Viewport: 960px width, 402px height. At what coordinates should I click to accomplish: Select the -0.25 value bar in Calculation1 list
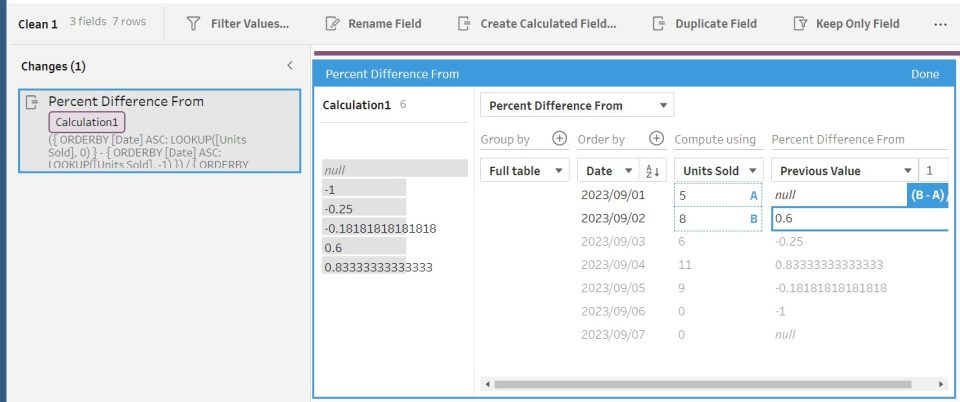pos(364,209)
